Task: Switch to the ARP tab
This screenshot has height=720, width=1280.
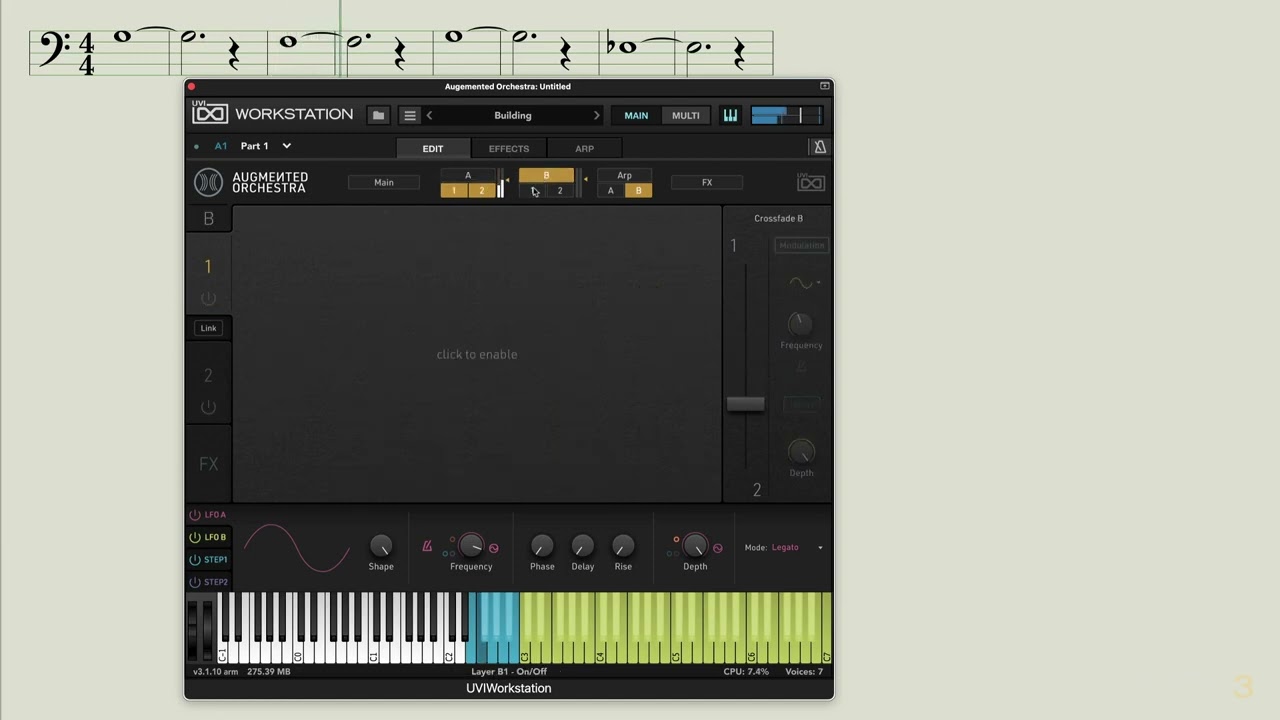Action: point(584,149)
